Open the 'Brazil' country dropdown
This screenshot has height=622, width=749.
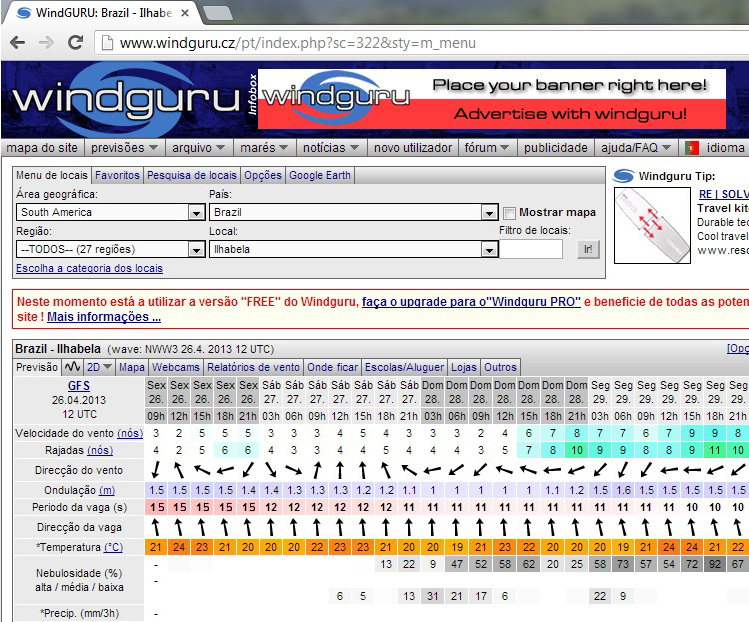(x=353, y=212)
